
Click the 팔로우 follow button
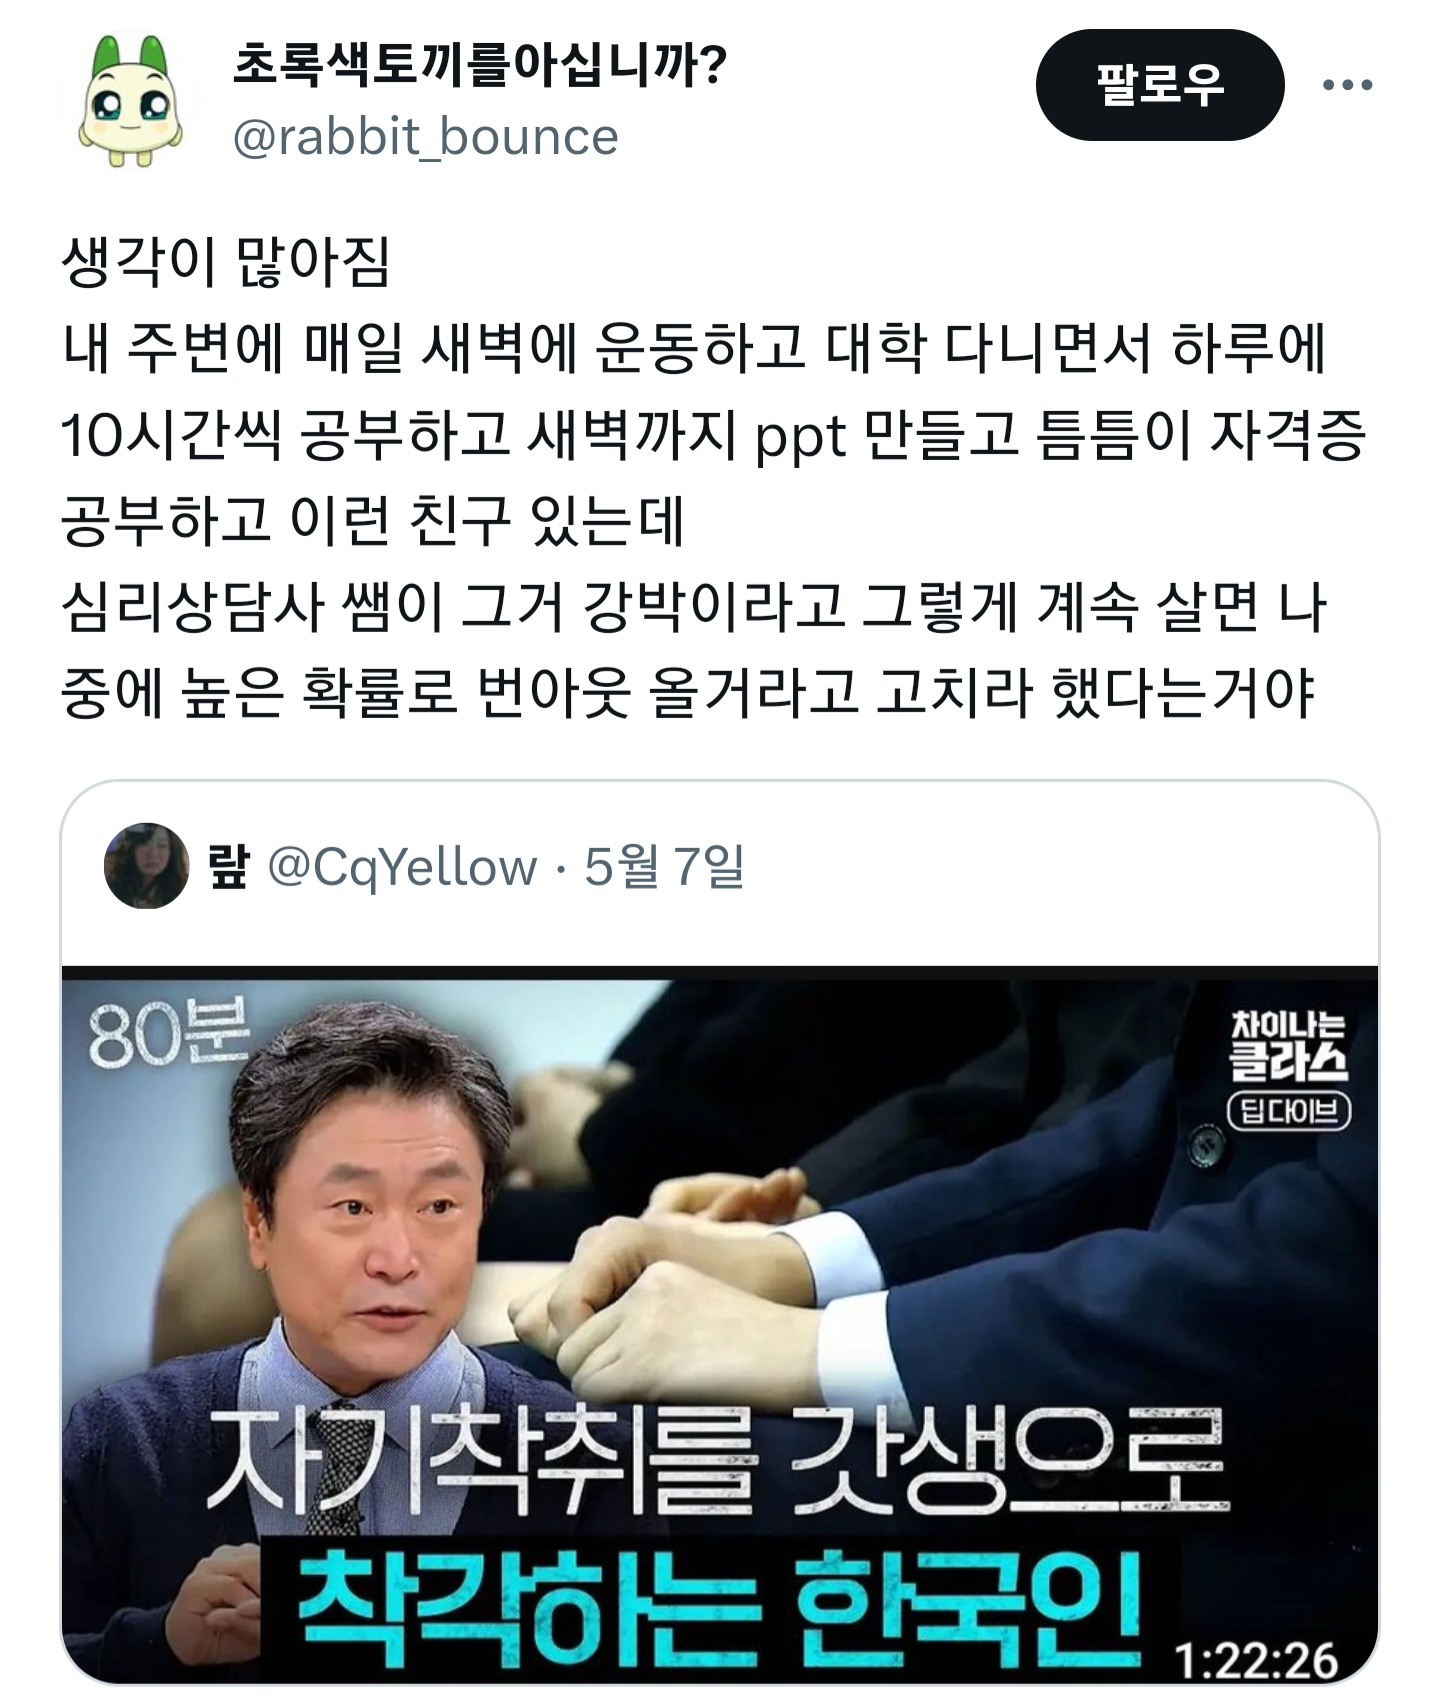click(x=1159, y=85)
